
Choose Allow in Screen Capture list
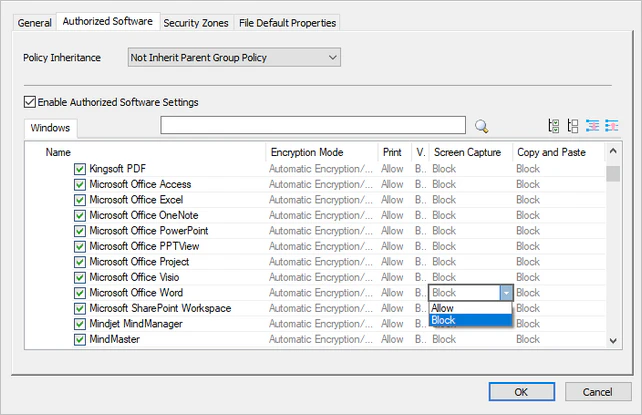470,308
